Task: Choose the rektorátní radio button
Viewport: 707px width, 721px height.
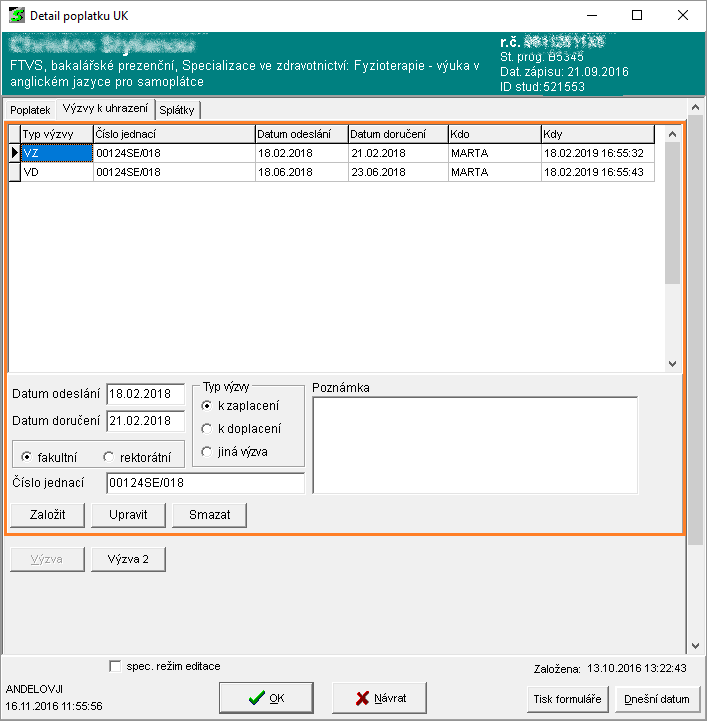Action: coord(108,457)
